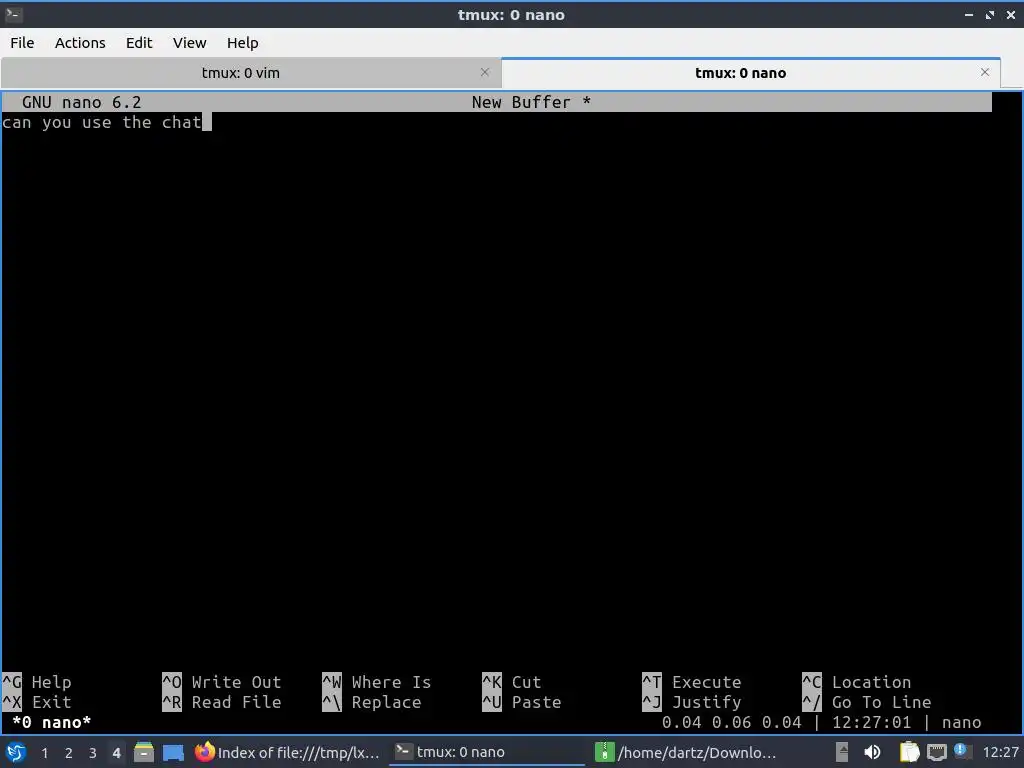Viewport: 1024px width, 768px height.
Task: Click the tmux clock 12:27:01
Action: [871, 723]
